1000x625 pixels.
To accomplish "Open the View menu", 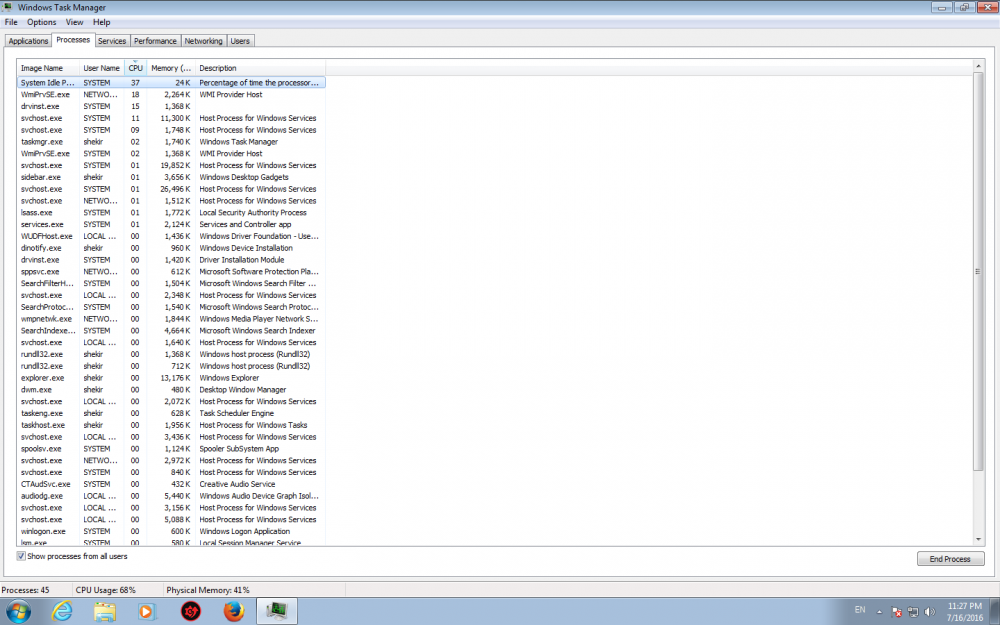I will 75,22.
